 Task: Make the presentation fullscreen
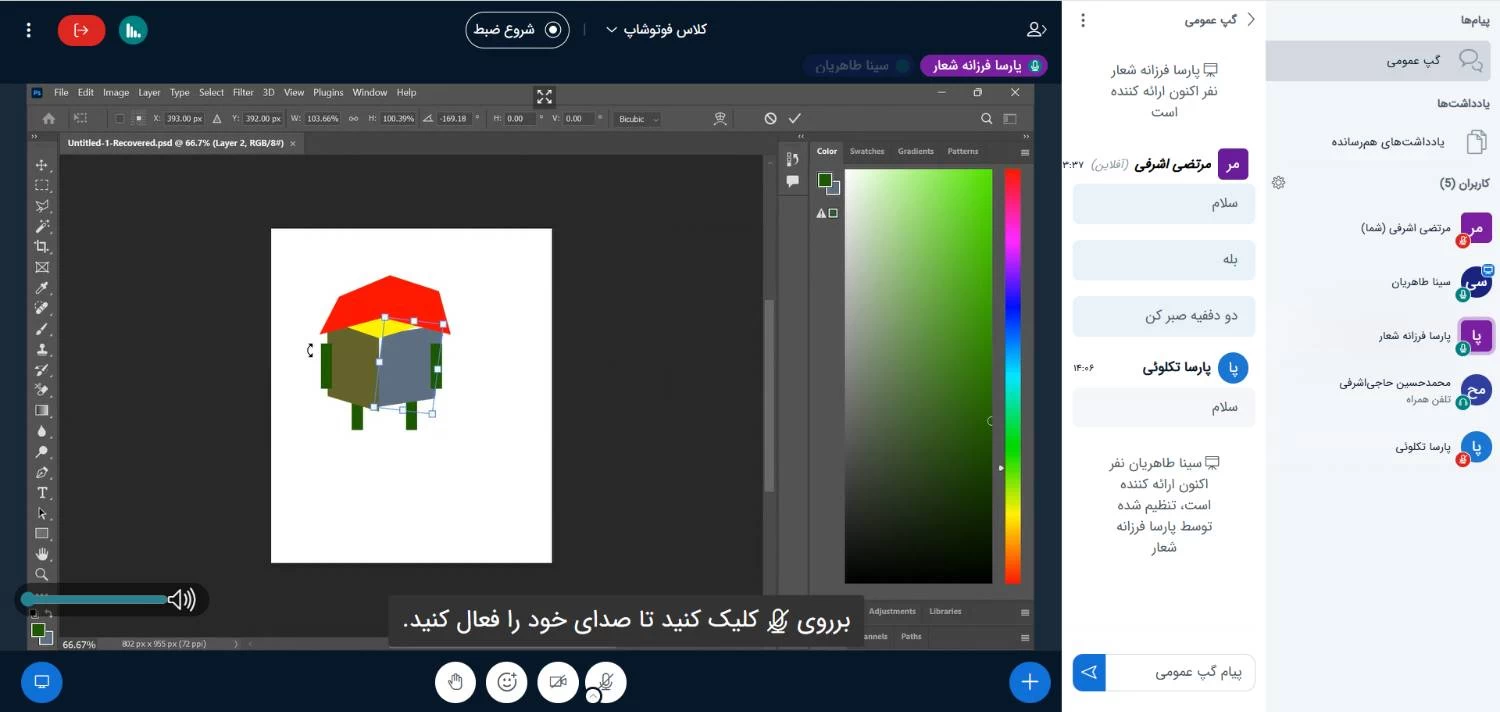(544, 97)
